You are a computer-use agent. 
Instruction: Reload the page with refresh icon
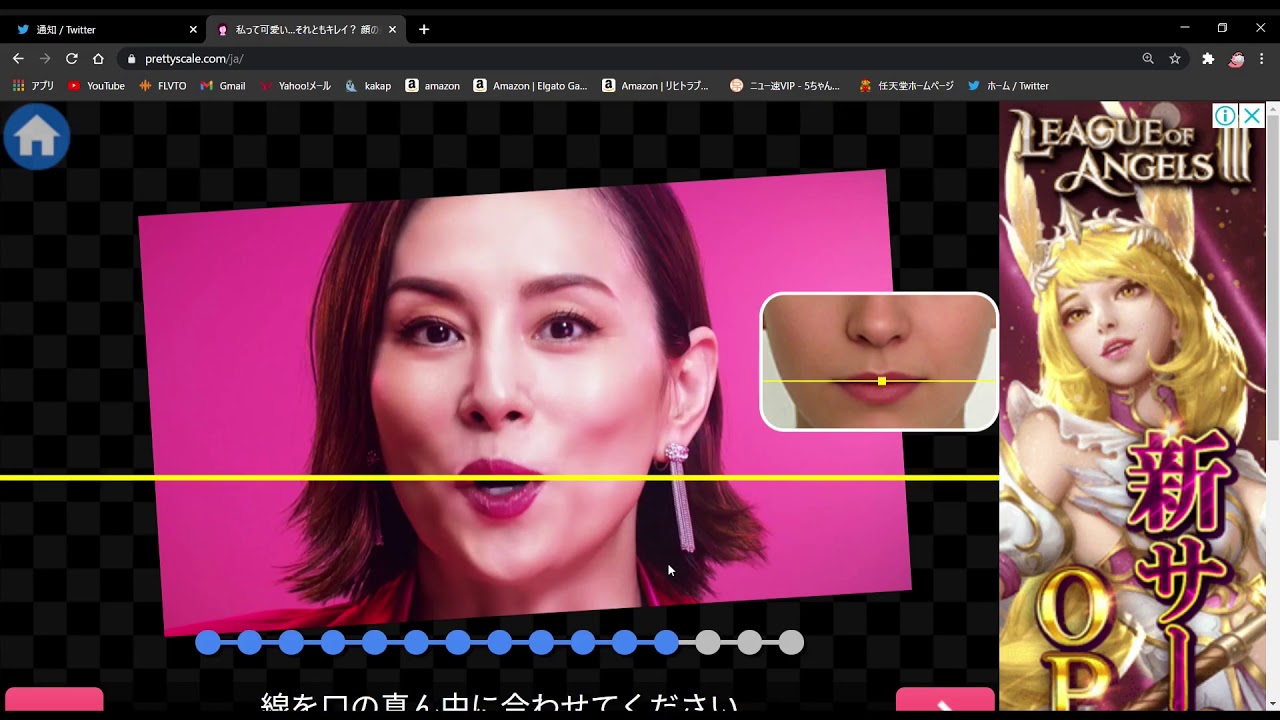click(72, 59)
